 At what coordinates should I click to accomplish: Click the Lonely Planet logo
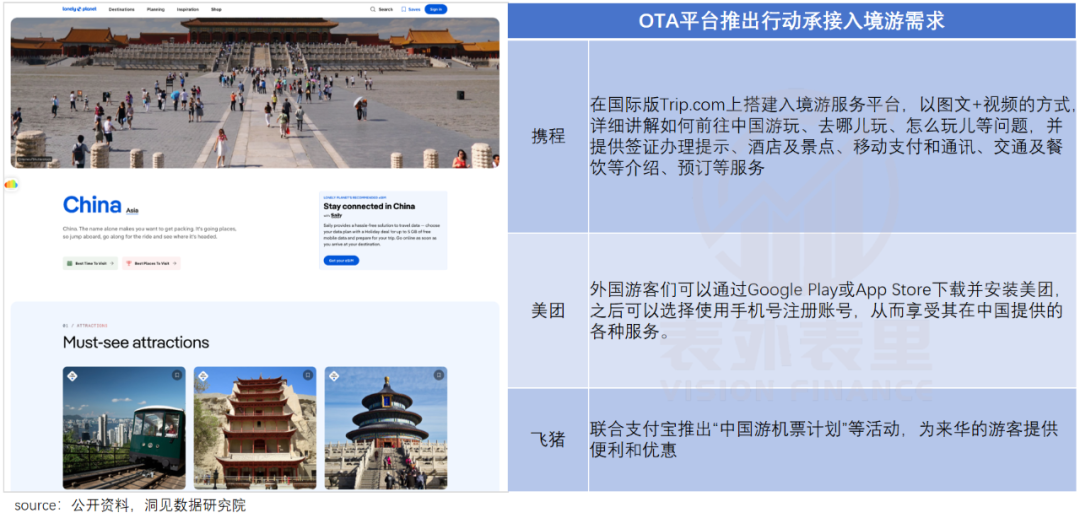pos(78,9)
